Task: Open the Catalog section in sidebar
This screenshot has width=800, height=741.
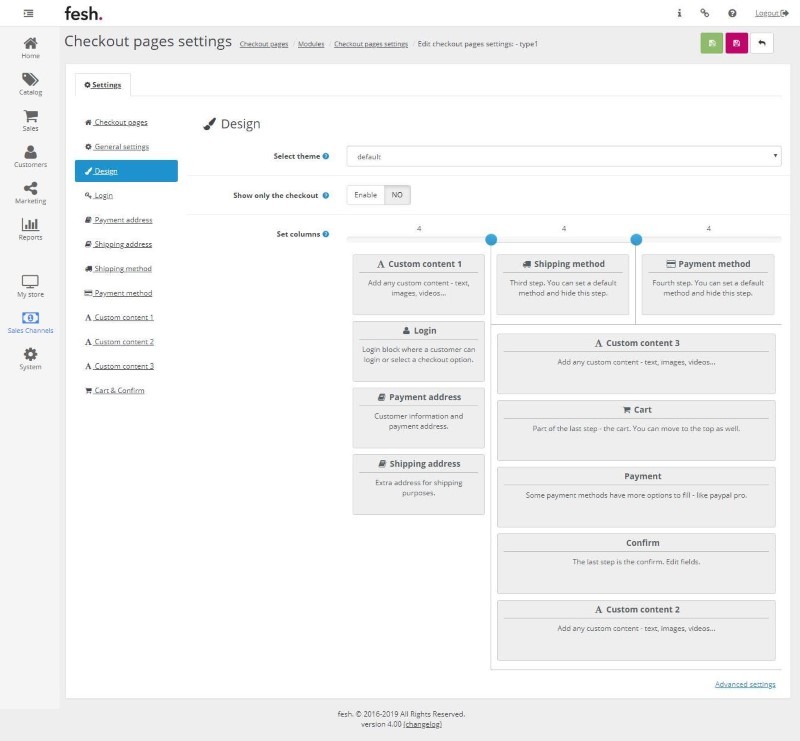Action: tap(30, 84)
